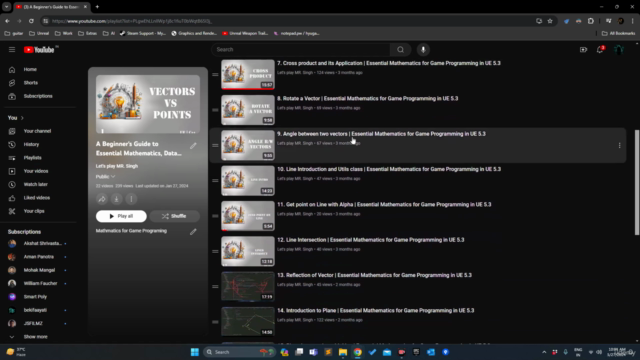Download the playlist icon
The image size is (640, 360).
click(116, 199)
